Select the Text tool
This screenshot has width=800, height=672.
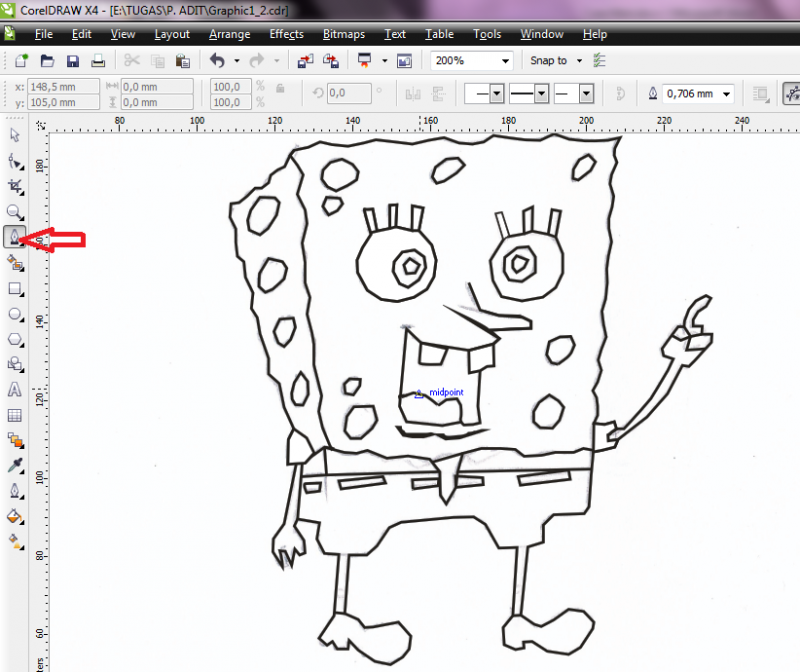(15, 390)
